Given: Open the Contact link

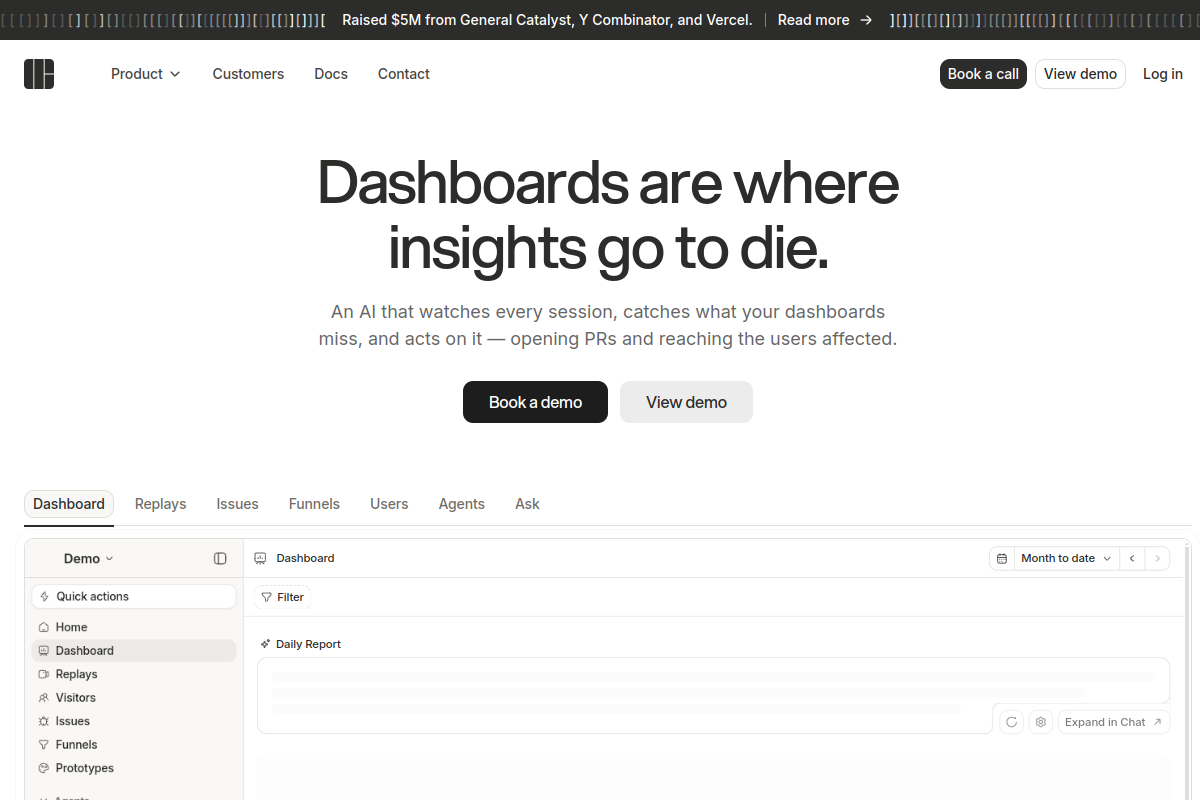Looking at the screenshot, I should [x=404, y=74].
